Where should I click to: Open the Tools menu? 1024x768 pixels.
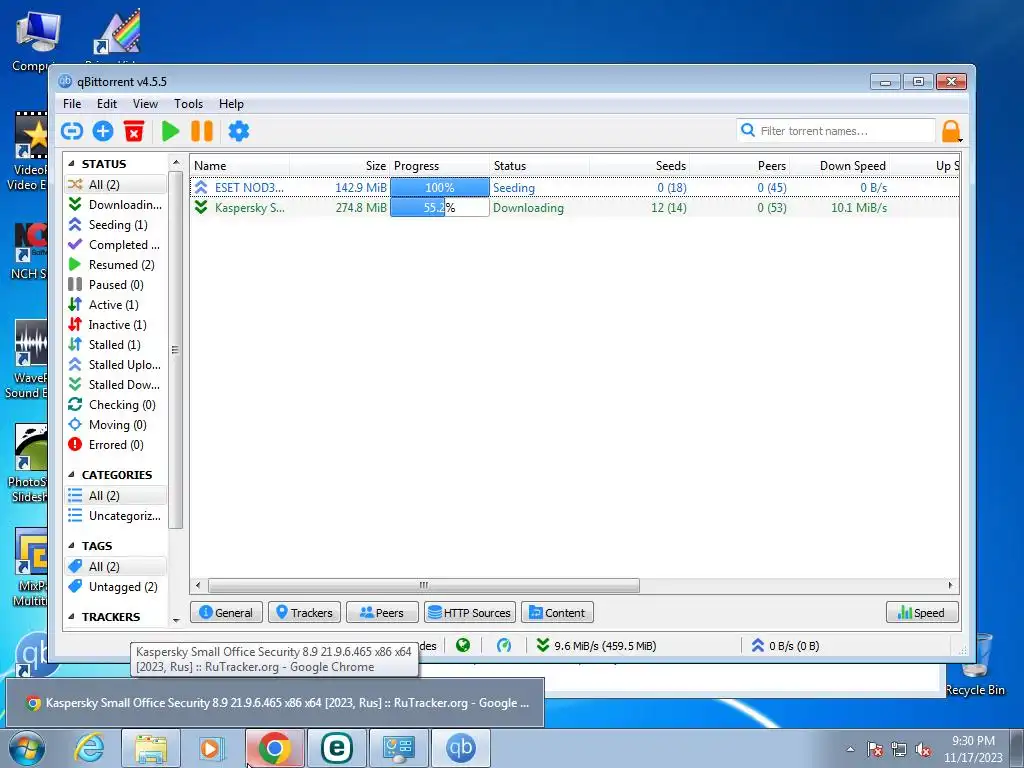pos(188,103)
